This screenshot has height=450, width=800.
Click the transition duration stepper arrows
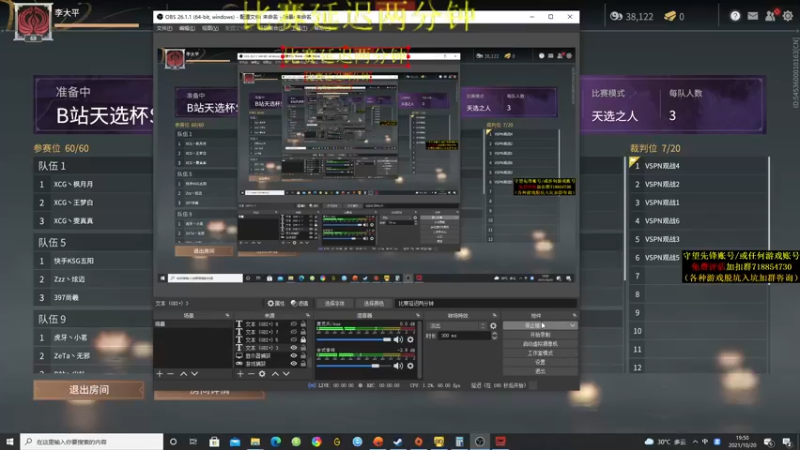[x=494, y=336]
